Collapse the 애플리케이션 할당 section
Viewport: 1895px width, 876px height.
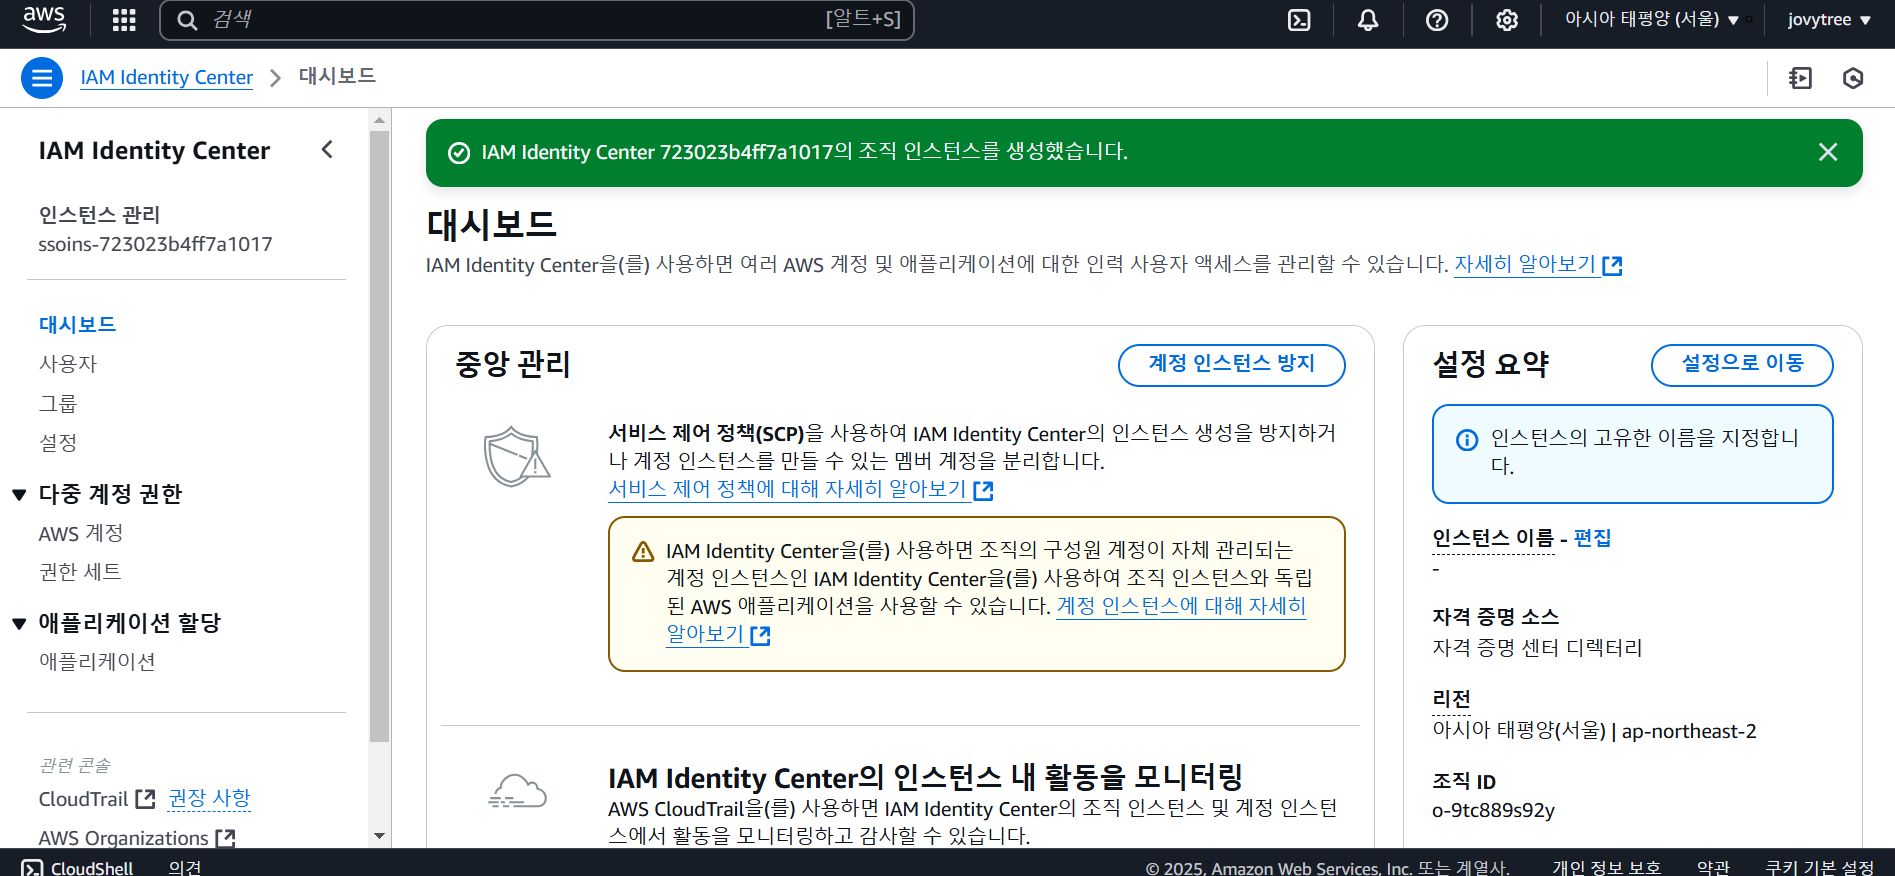(19, 624)
